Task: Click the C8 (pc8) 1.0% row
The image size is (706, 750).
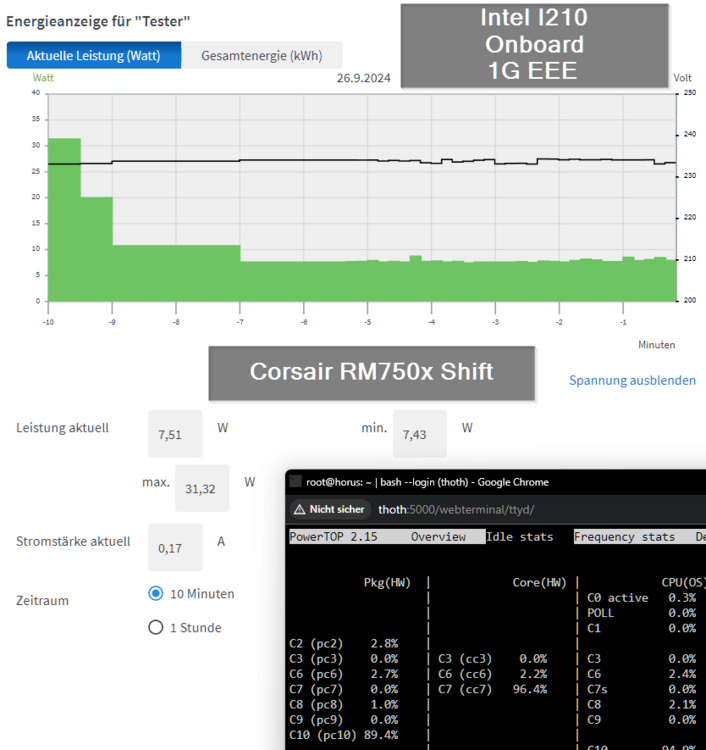Action: [x=343, y=705]
